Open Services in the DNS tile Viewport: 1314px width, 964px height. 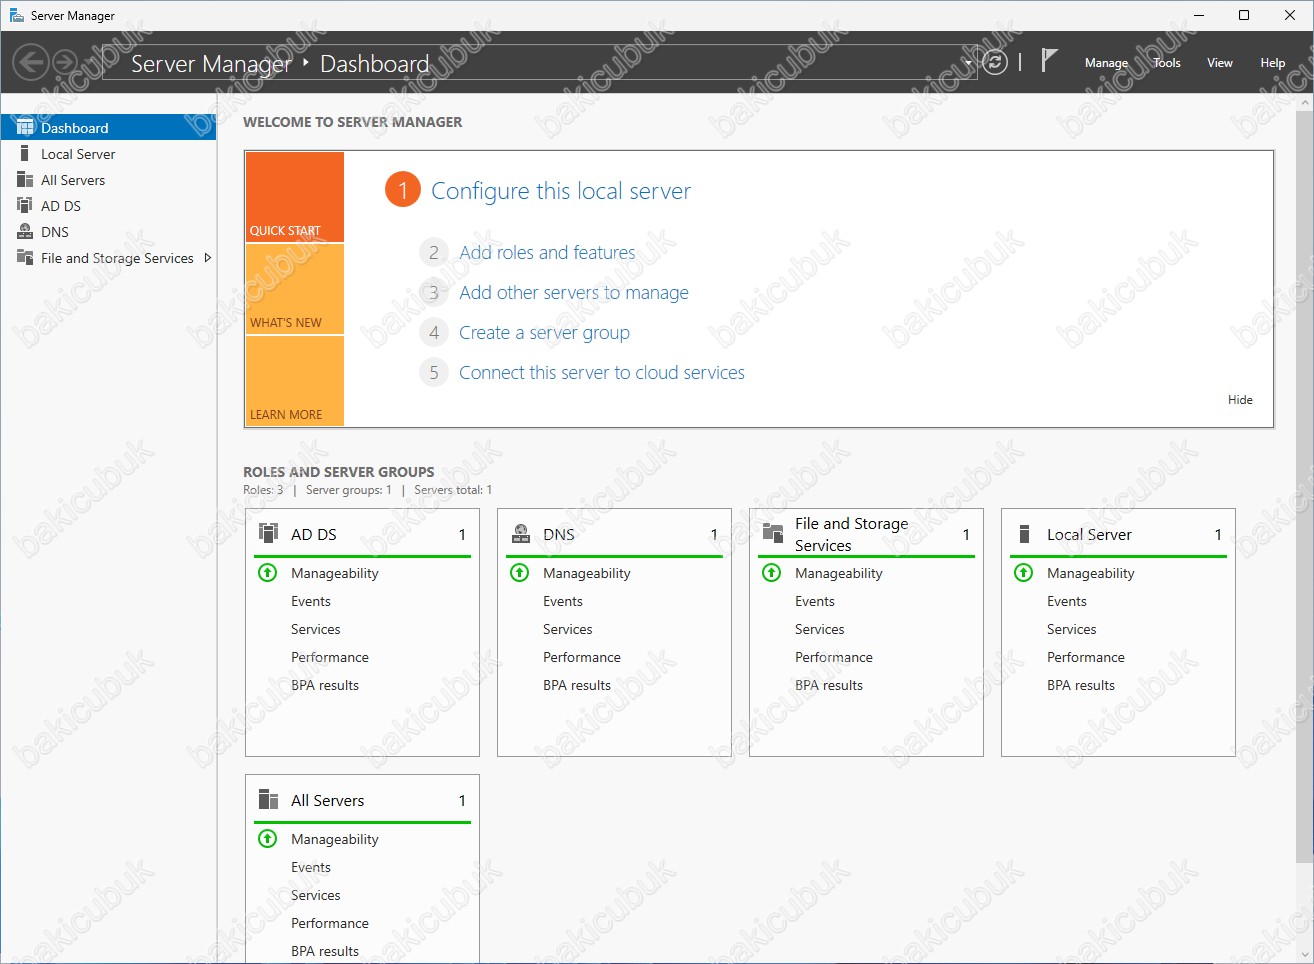pos(568,629)
